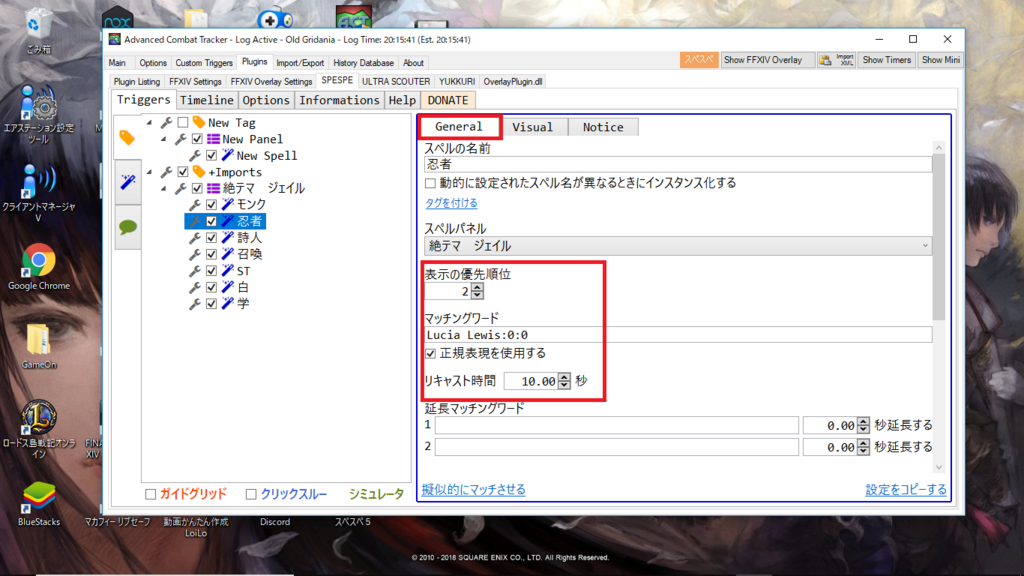Click the wrench icon beside 詩人

tap(195, 238)
